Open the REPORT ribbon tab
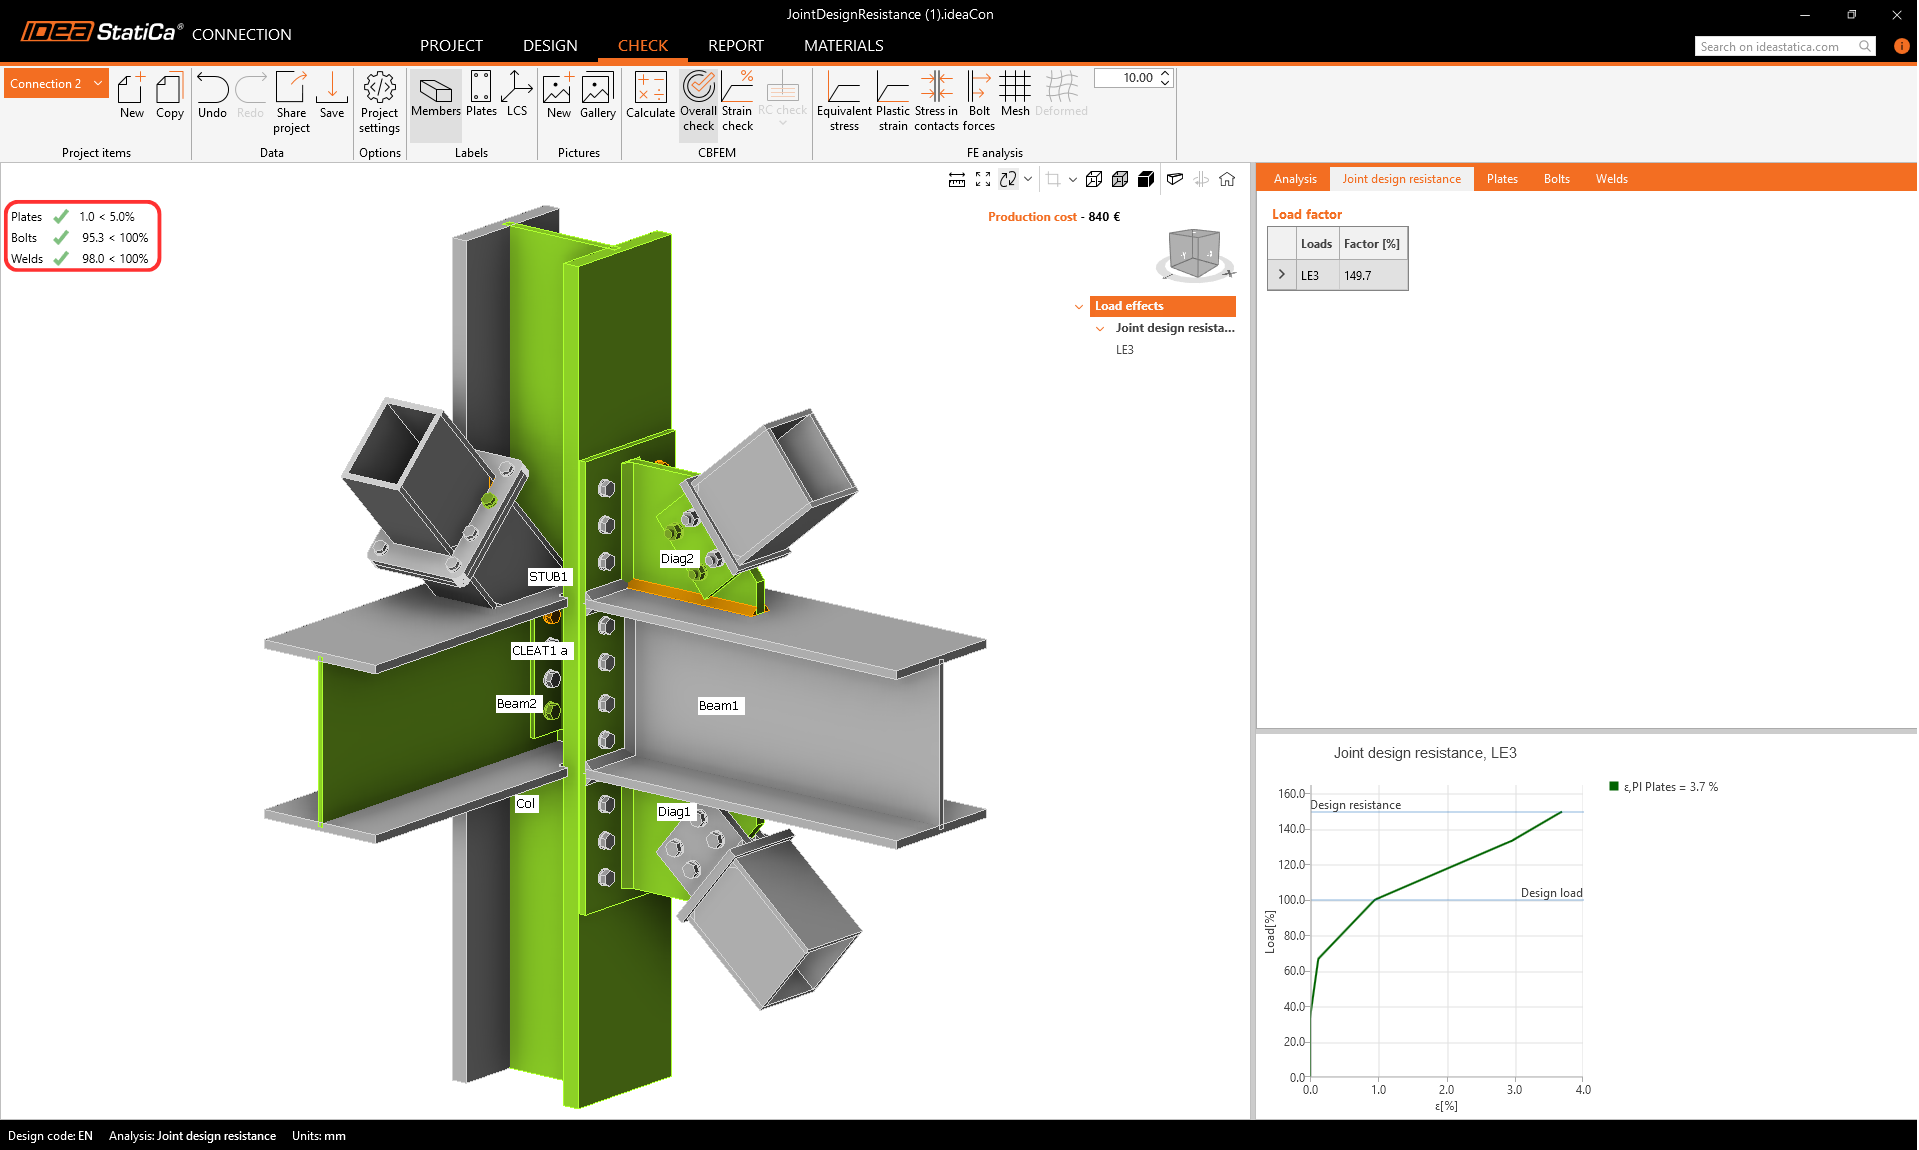1919x1150 pixels. click(x=736, y=45)
